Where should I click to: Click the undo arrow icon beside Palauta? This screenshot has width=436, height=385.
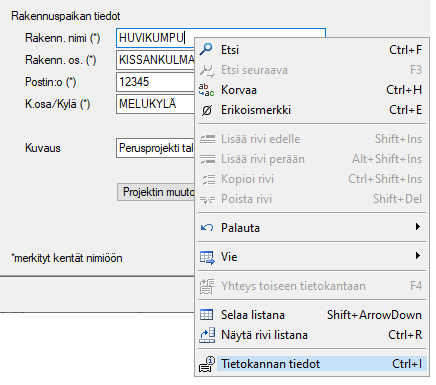(x=207, y=228)
